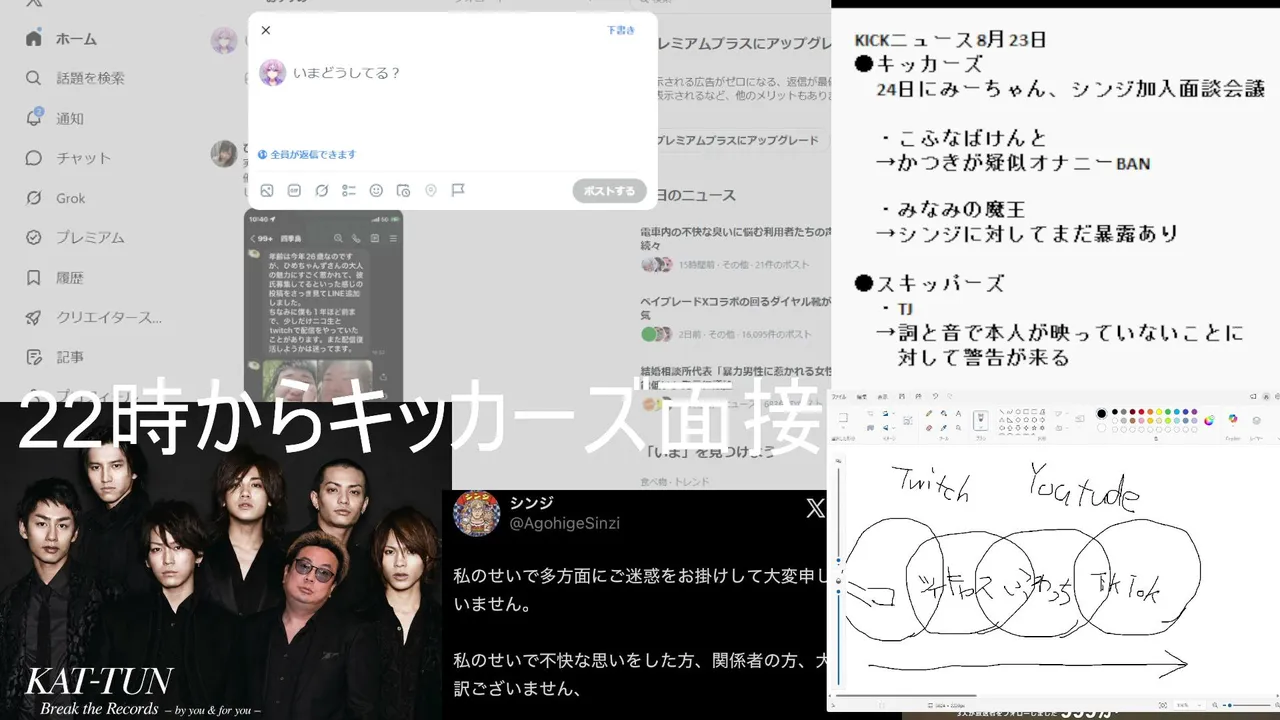Open the layers panel in Paint
The width and height of the screenshot is (1280, 720).
[1257, 420]
